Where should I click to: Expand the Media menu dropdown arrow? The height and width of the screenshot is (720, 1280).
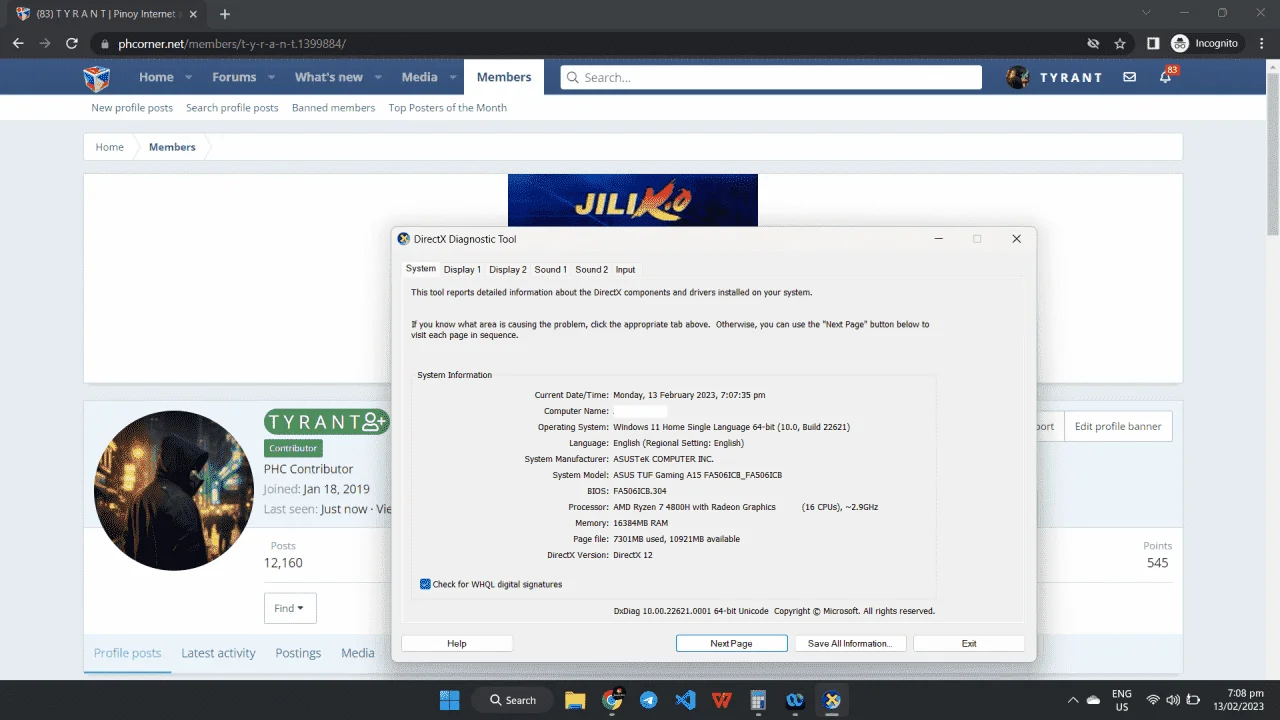(x=453, y=77)
